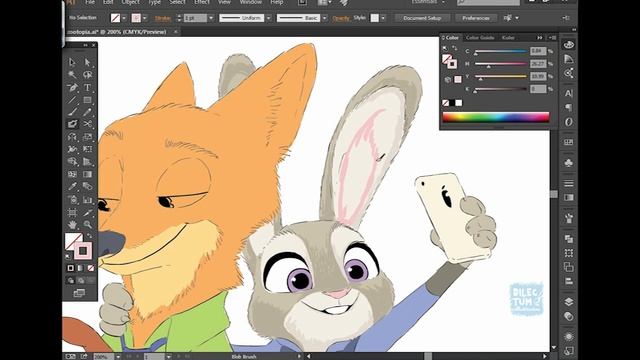Screen dimensions: 640x360
Task: Open the Layers panel icon in dock
Action: coord(569,302)
